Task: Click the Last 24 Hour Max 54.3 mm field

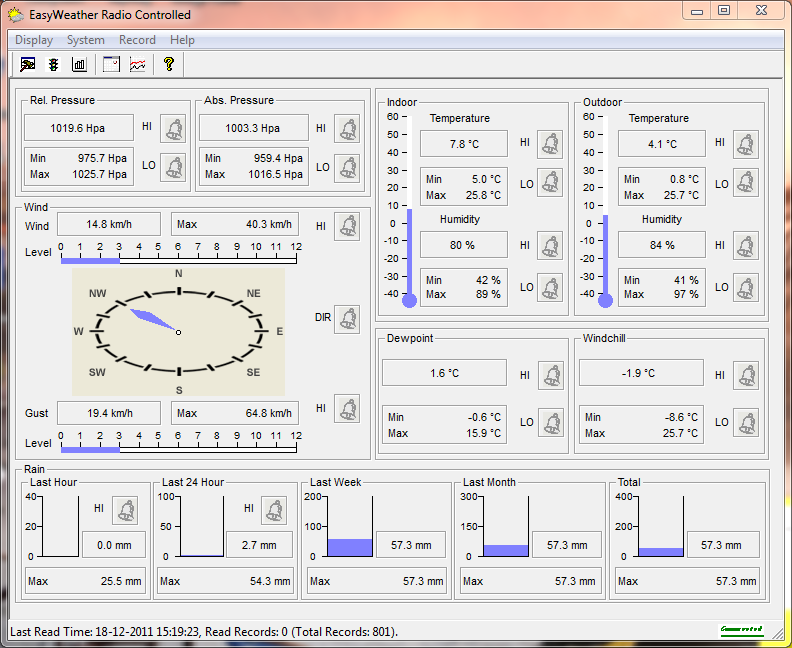Action: 226,581
